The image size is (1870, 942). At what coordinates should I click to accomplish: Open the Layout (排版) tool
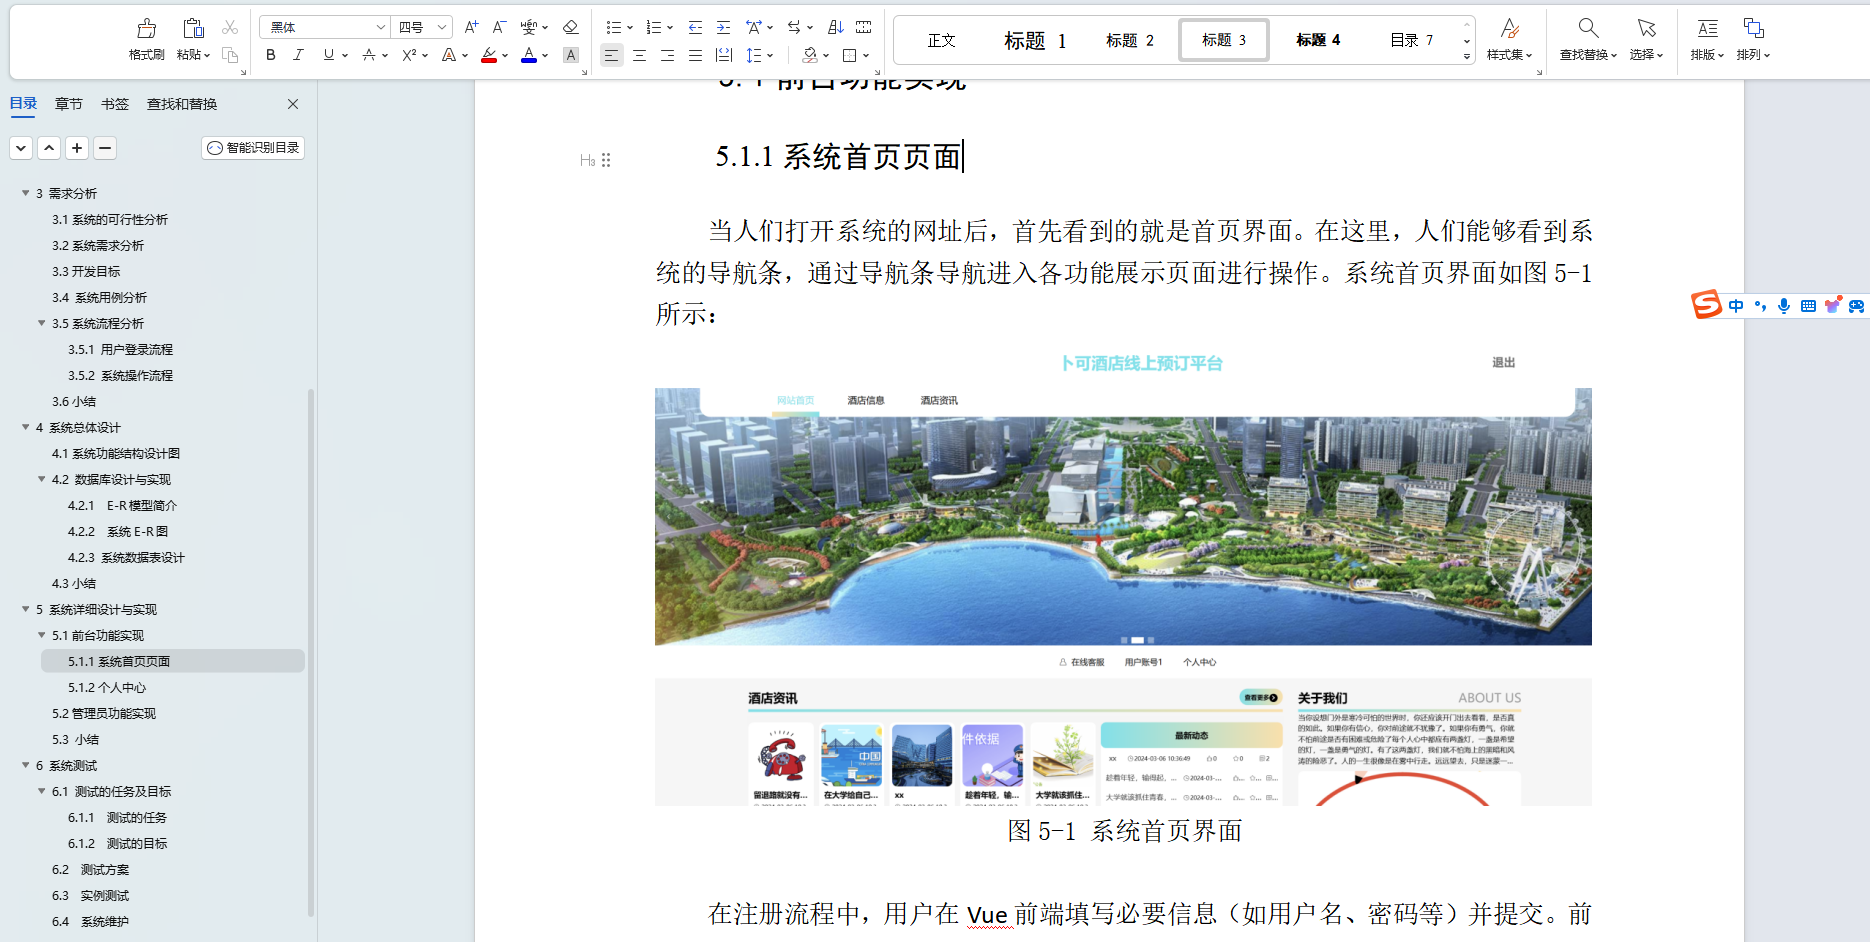click(x=1707, y=39)
